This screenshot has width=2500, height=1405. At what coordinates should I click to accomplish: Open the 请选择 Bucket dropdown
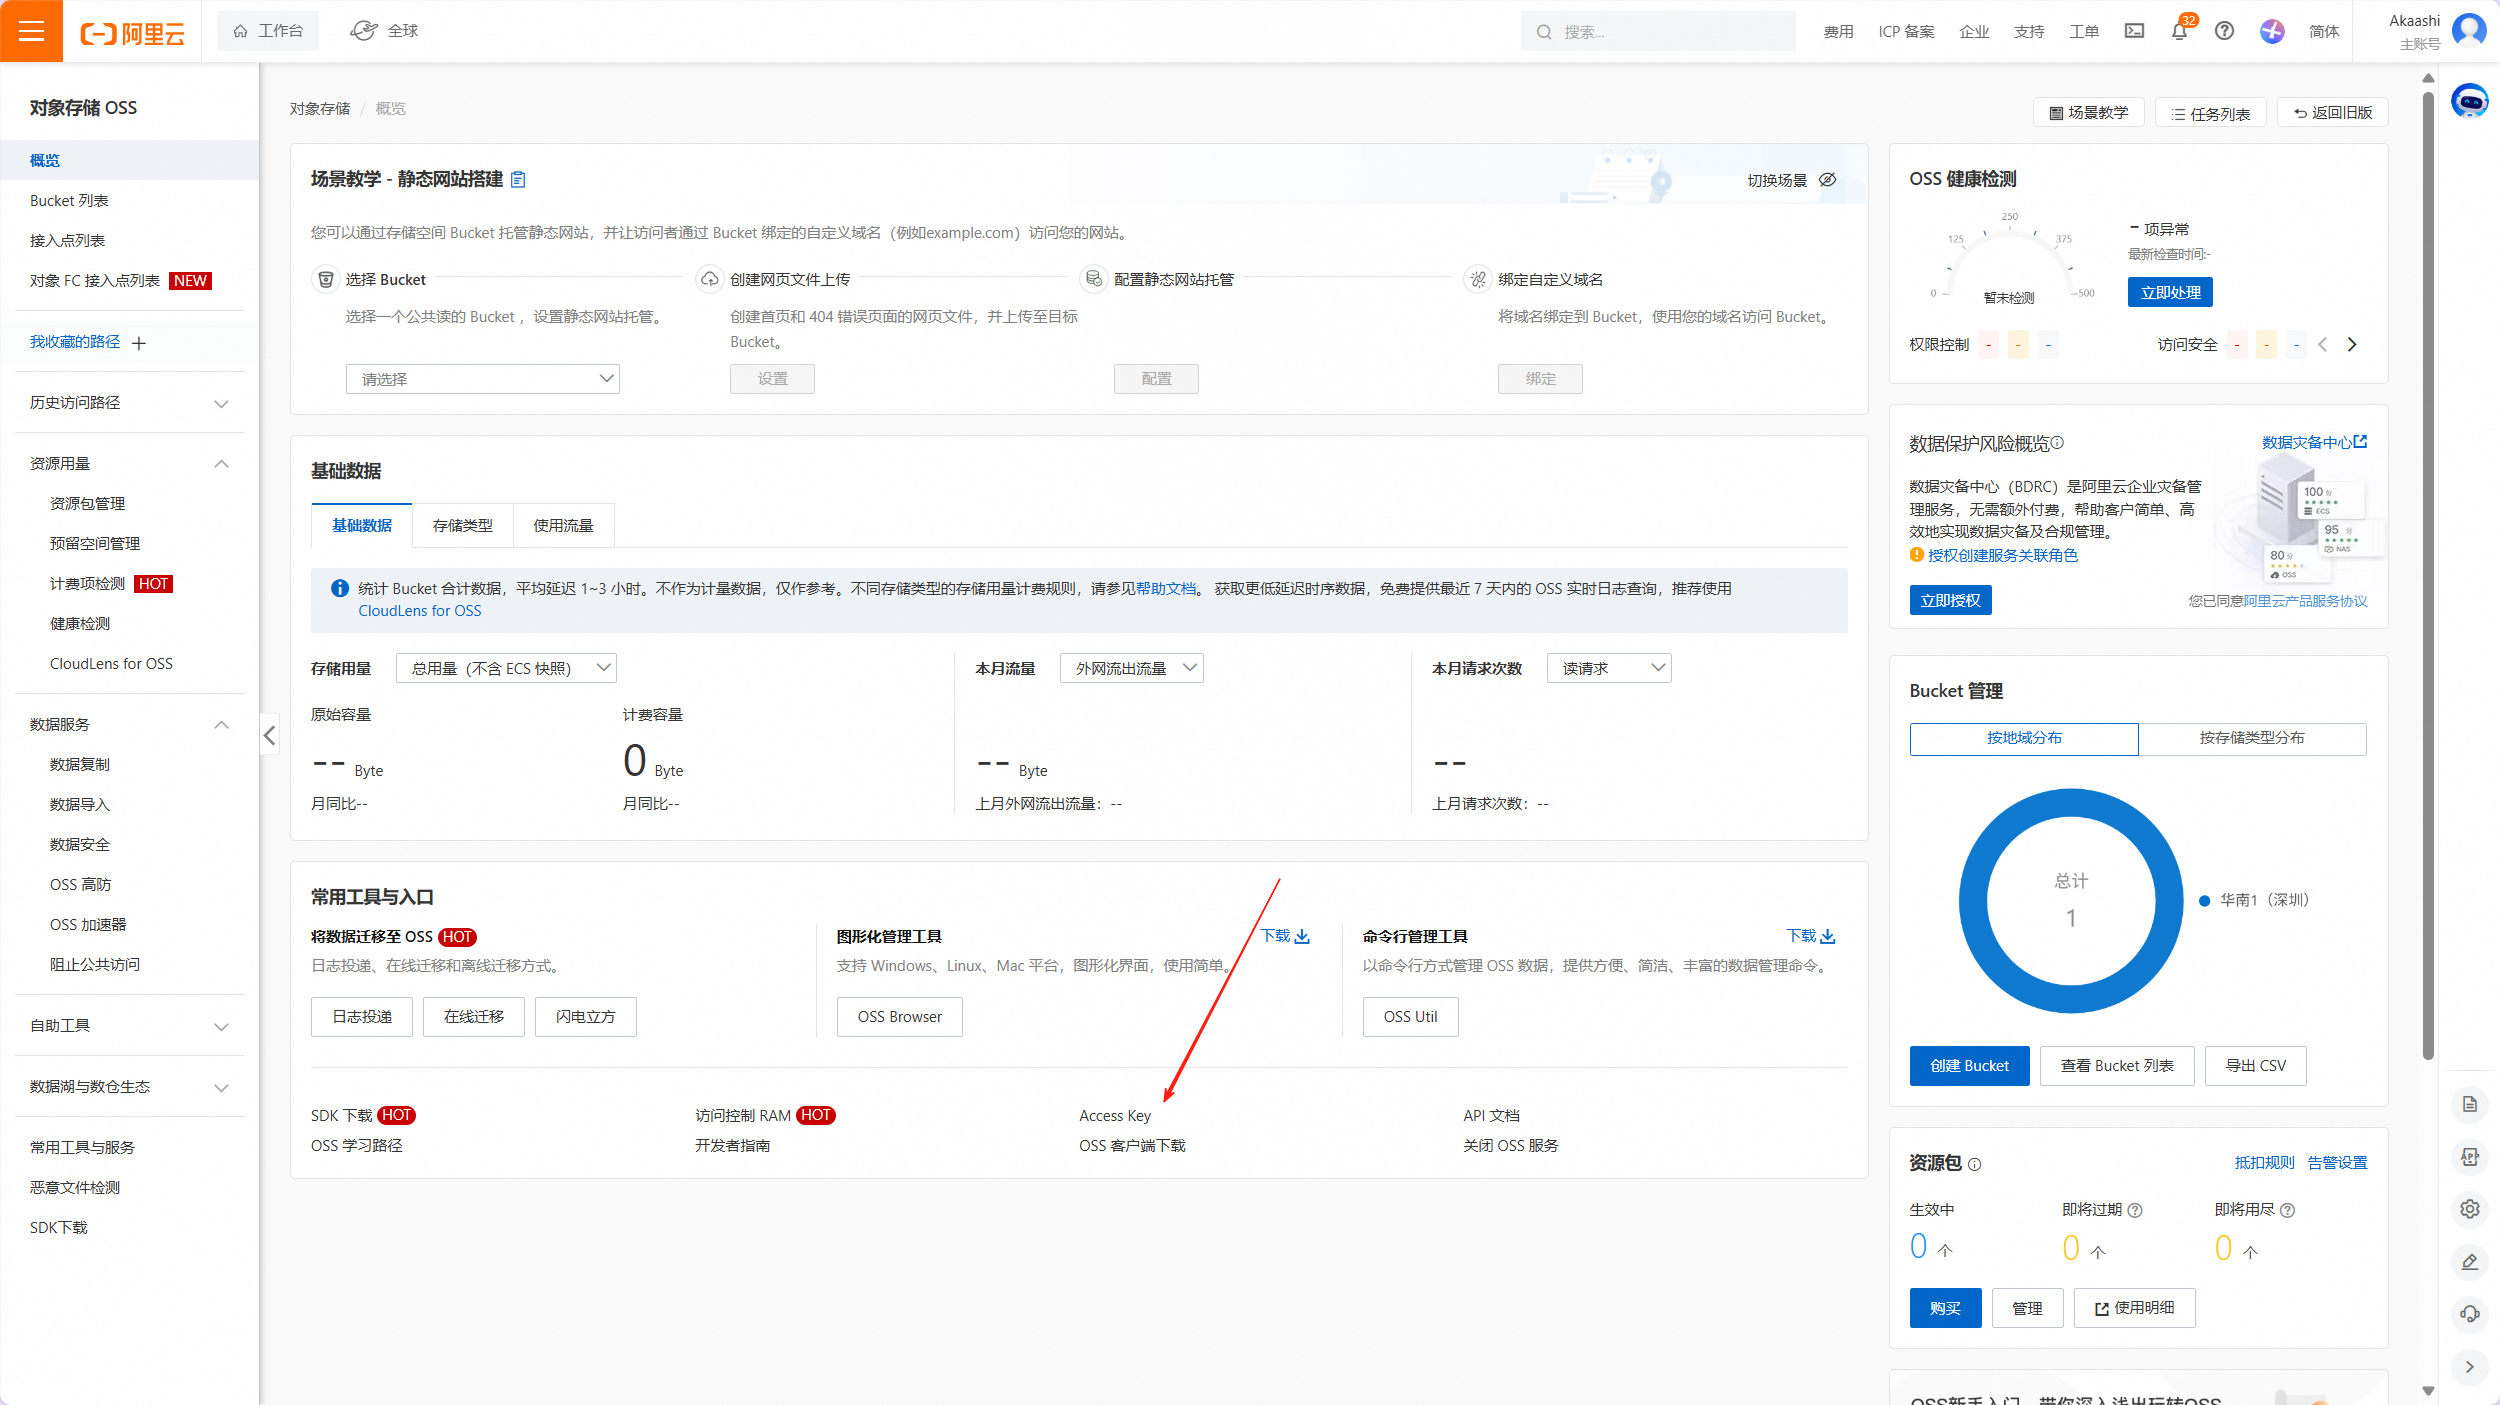tap(482, 379)
